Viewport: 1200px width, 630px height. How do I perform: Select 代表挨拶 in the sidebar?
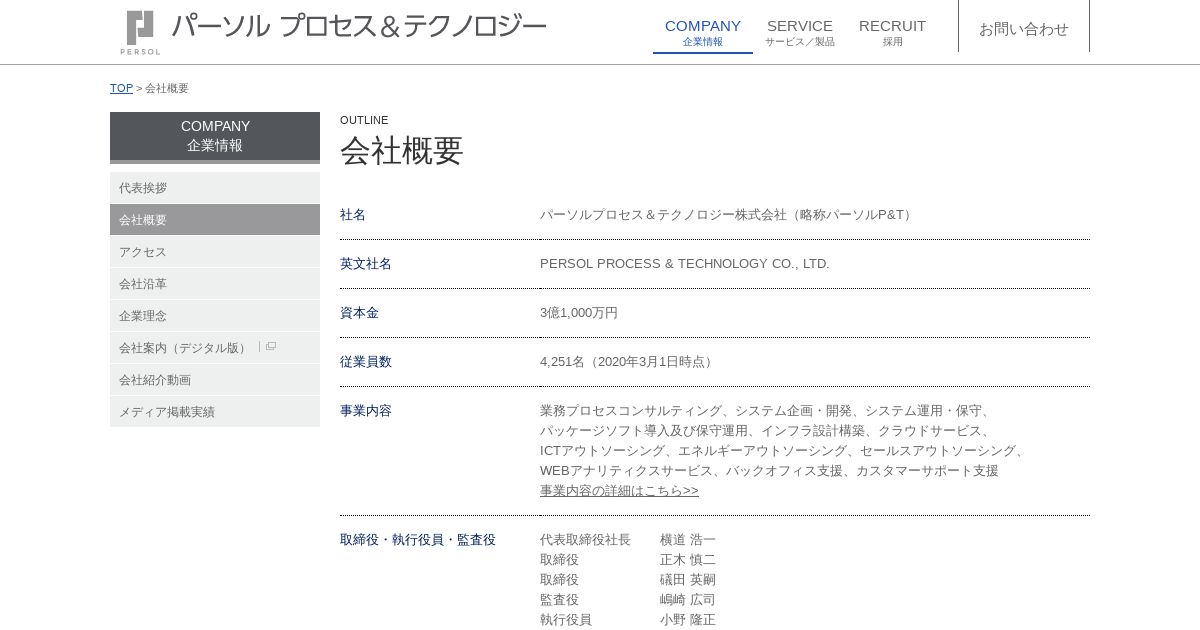point(215,188)
